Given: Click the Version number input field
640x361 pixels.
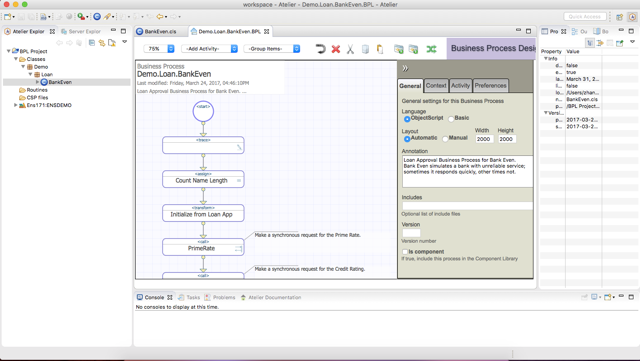Looking at the screenshot, I should [x=411, y=233].
